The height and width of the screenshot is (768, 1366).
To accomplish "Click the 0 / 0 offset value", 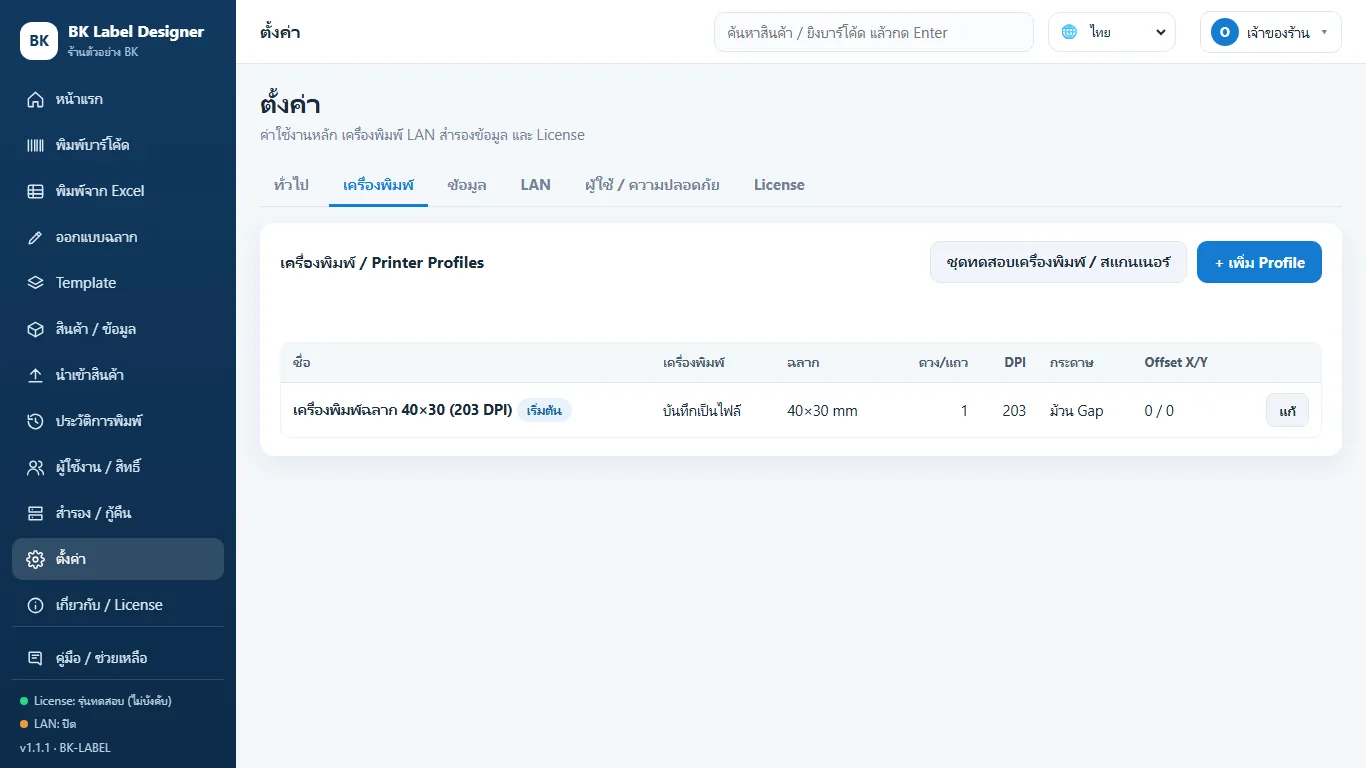I will pos(1159,410).
